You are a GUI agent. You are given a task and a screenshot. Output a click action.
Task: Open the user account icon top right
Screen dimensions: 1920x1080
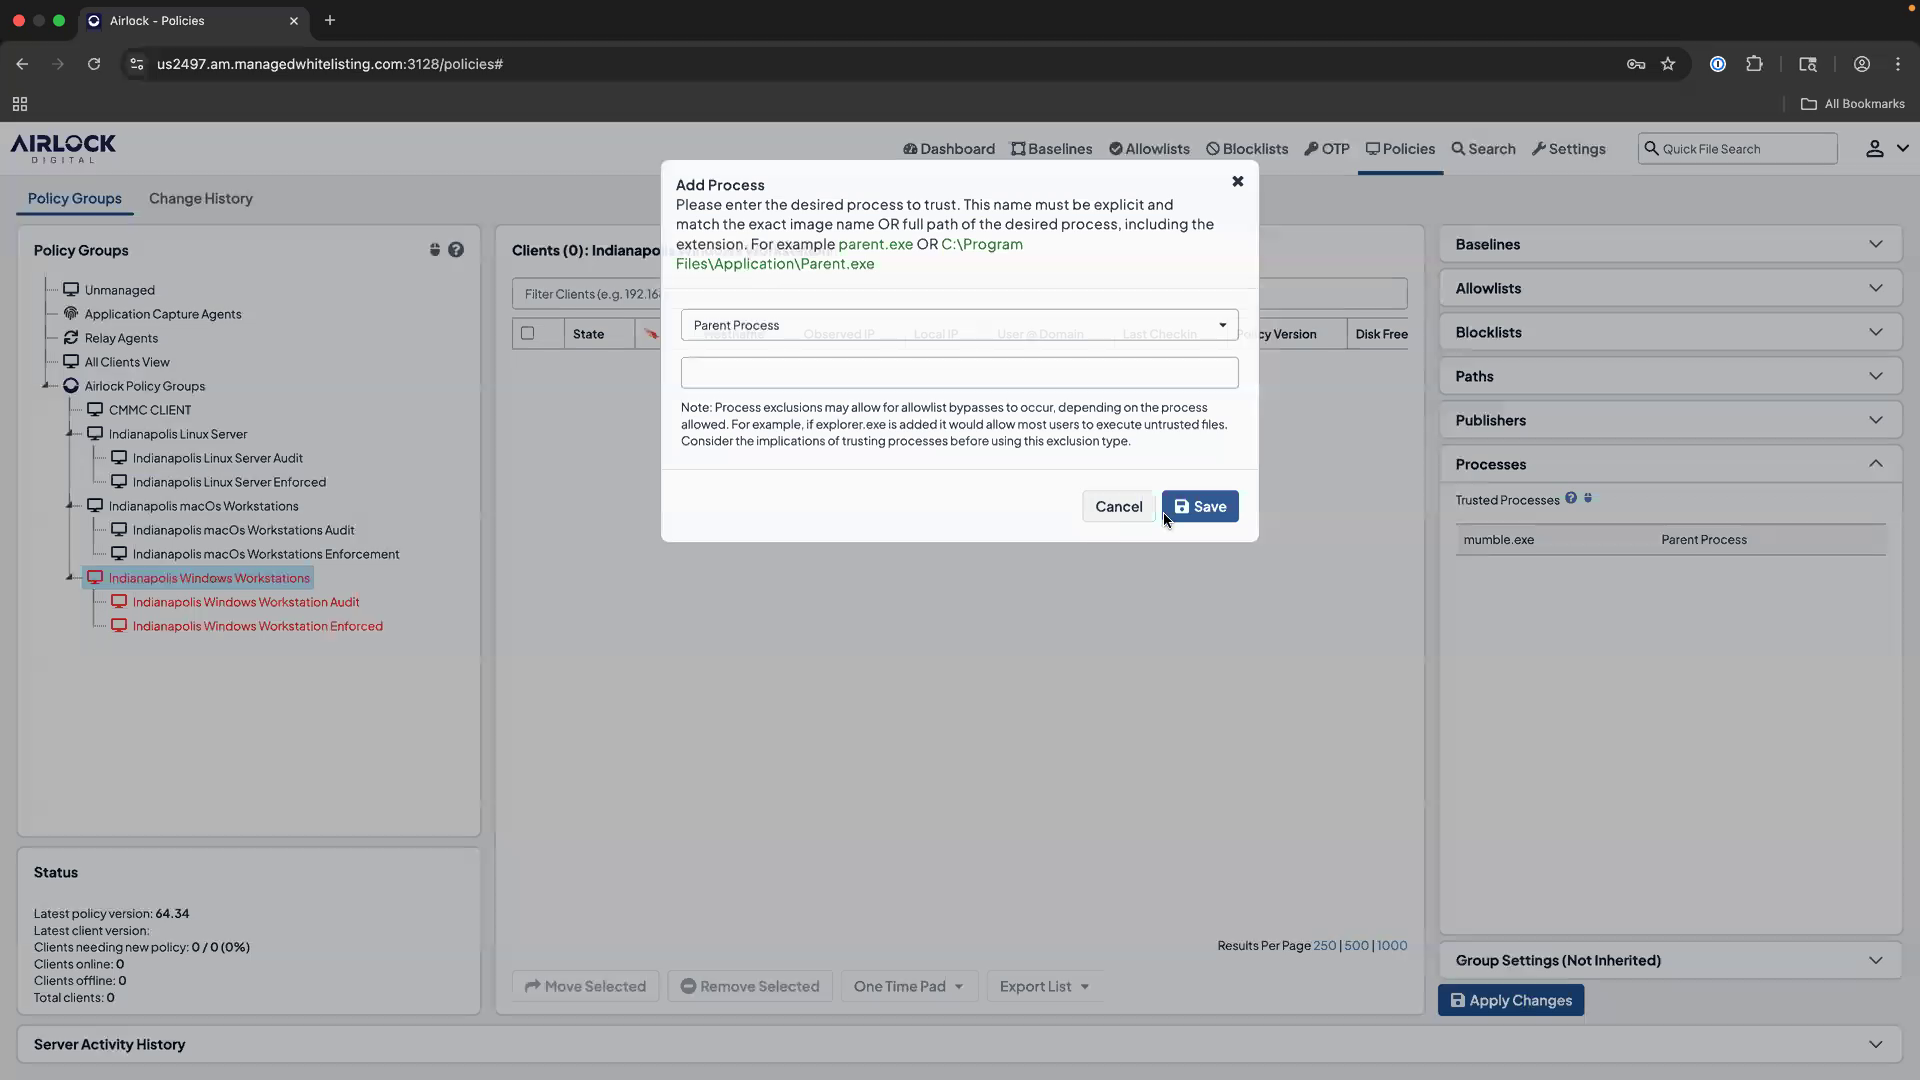[x=1874, y=148]
